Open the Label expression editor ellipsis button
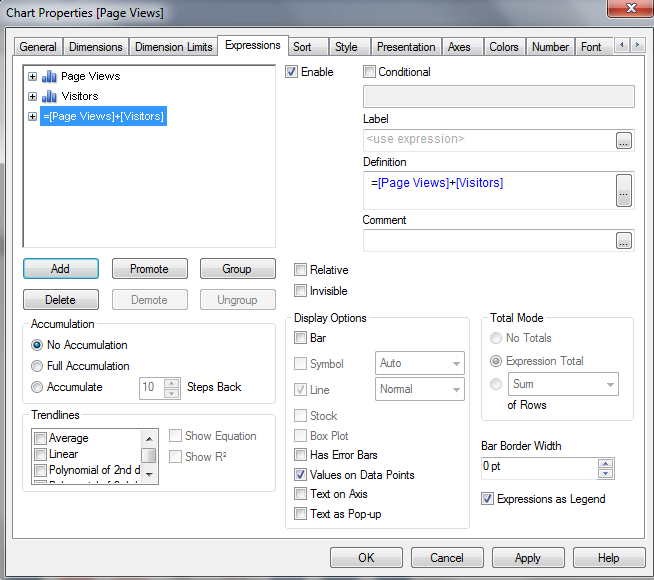The height and width of the screenshot is (580, 654). coord(624,141)
